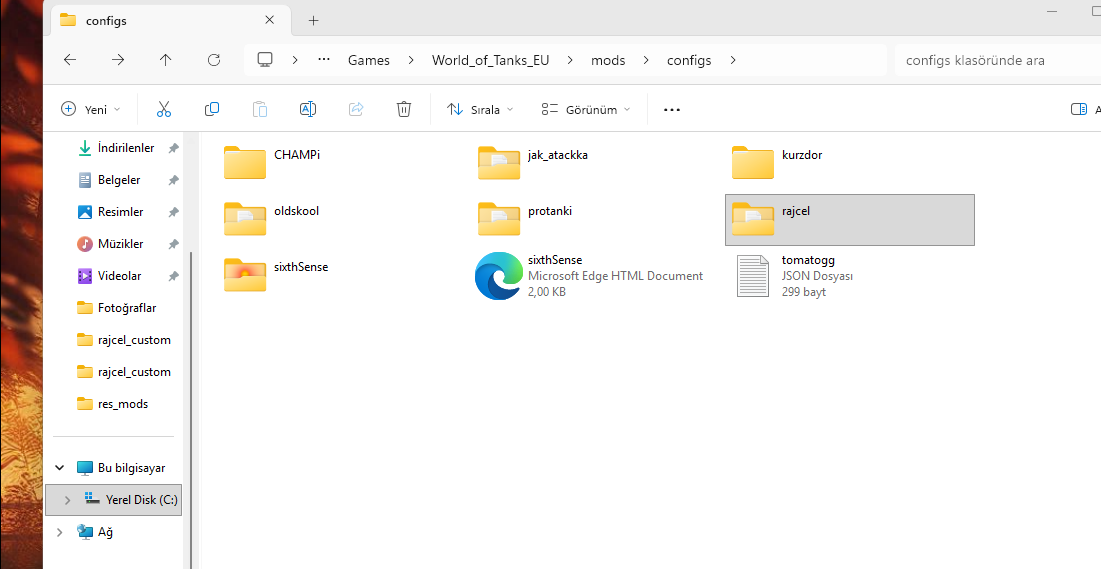This screenshot has width=1101, height=569.
Task: Open the Görünüm view dropdown
Action: coord(586,109)
